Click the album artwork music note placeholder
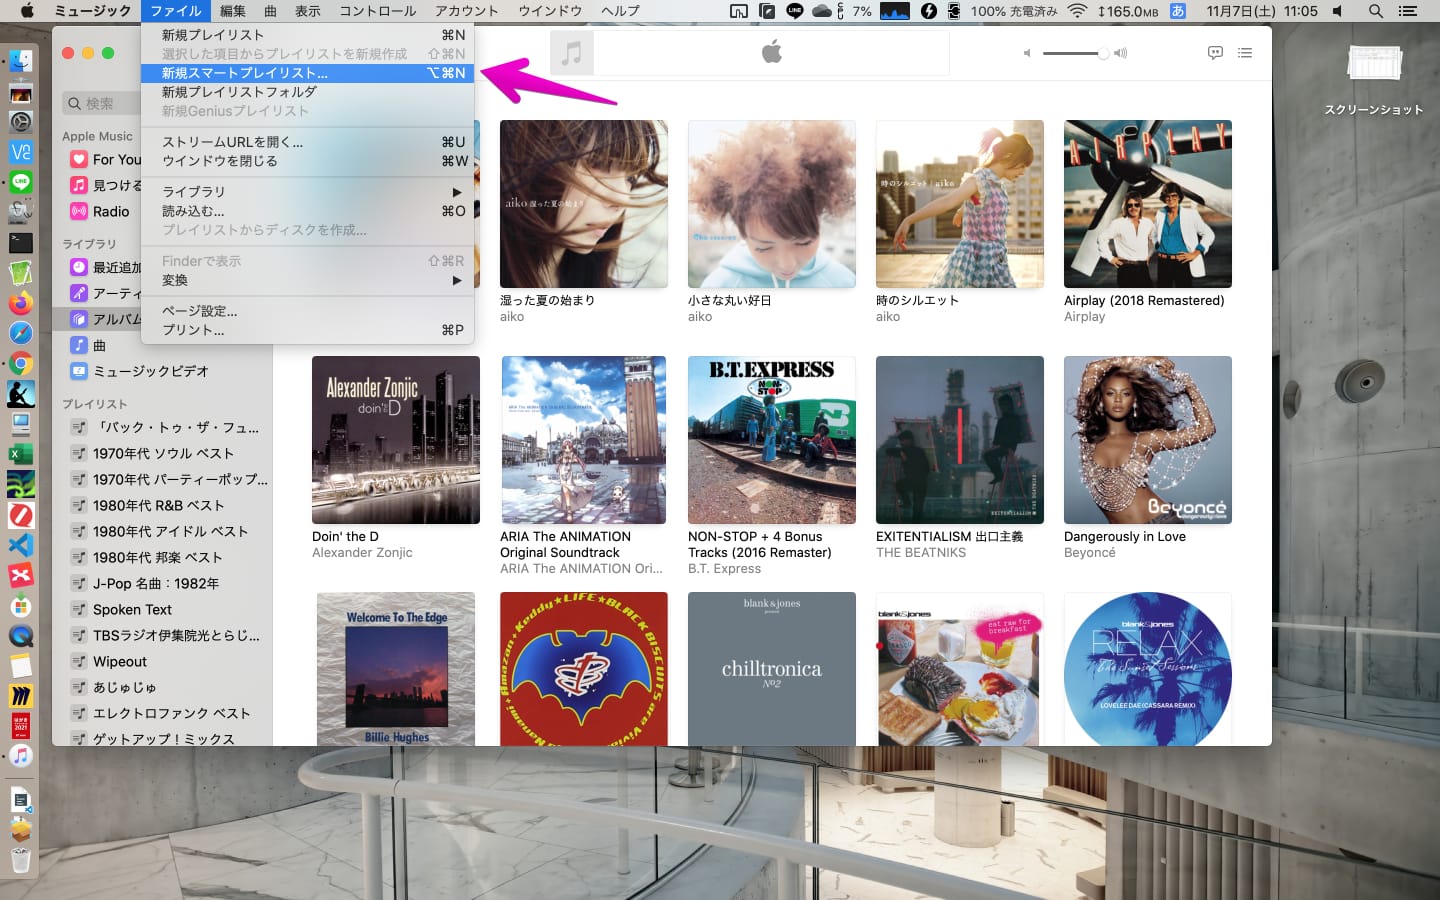Image resolution: width=1440 pixels, height=900 pixels. (x=572, y=53)
